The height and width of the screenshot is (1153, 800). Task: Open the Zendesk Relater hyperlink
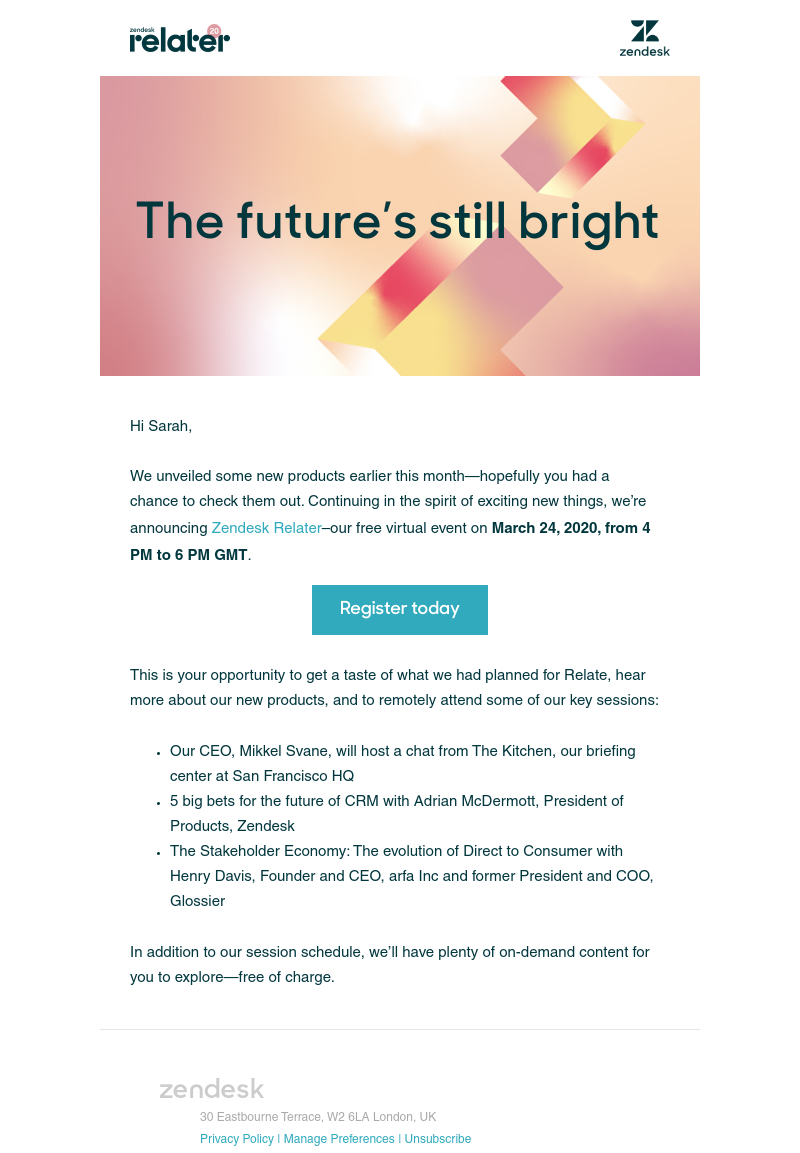(x=266, y=528)
